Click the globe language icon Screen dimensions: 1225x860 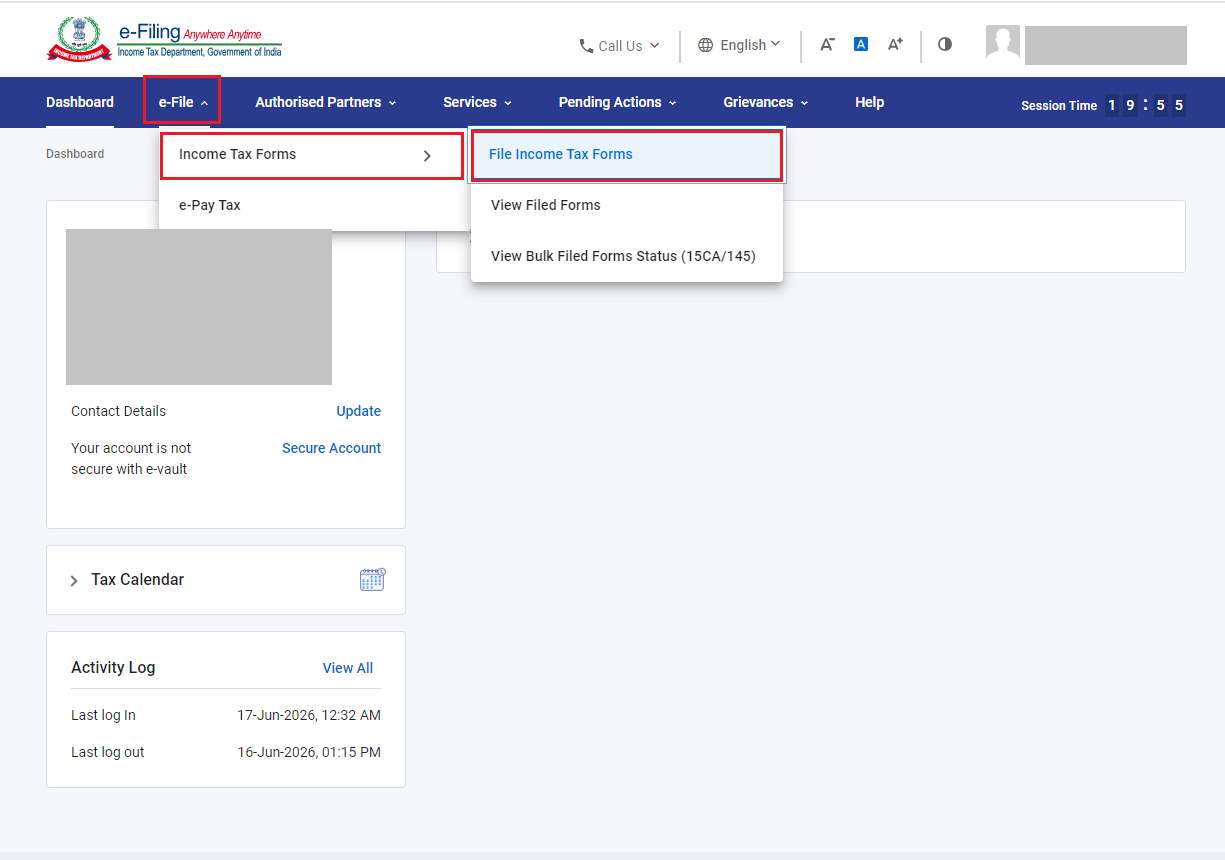[x=706, y=45]
